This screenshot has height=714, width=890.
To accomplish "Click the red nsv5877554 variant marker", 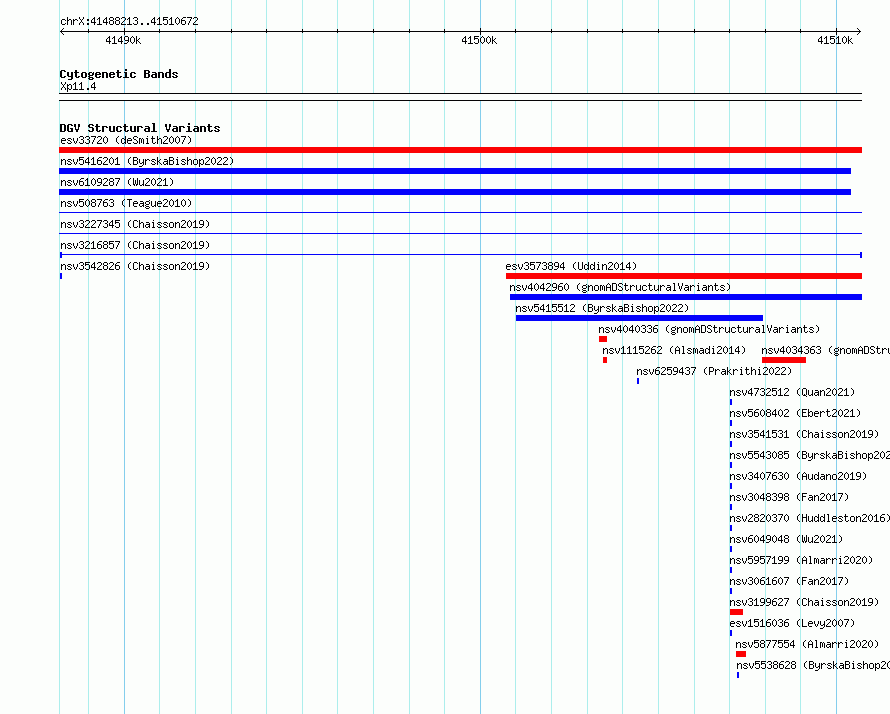I will click(x=741, y=654).
